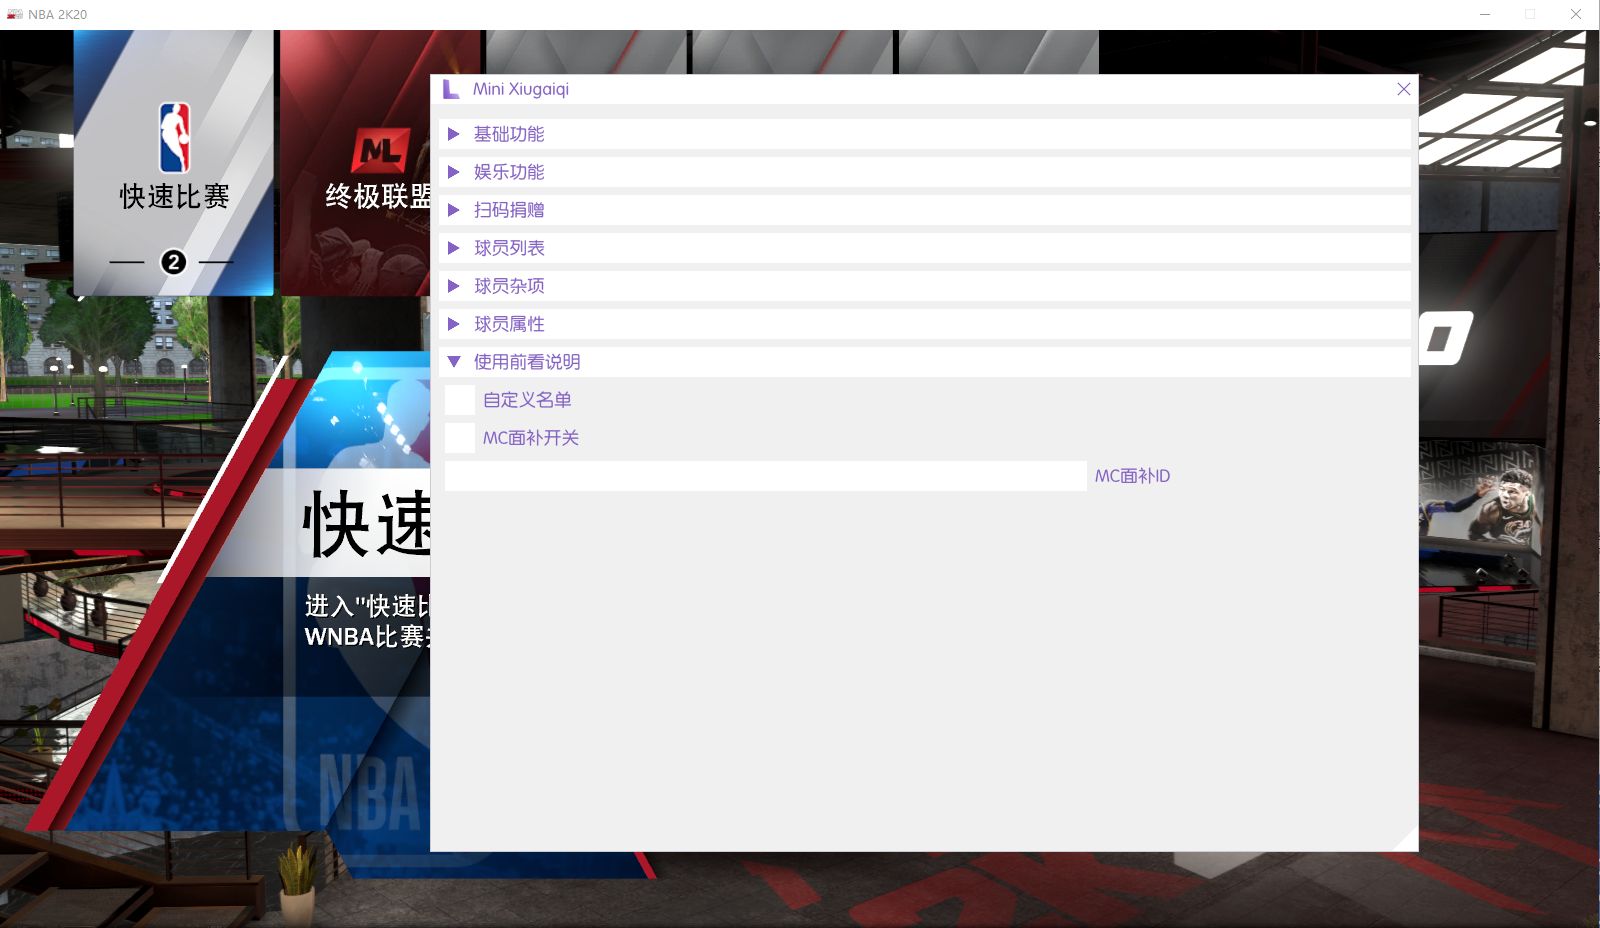Viewport: 1600px width, 928px height.
Task: Click the number 2 circle badge
Action: 174,262
